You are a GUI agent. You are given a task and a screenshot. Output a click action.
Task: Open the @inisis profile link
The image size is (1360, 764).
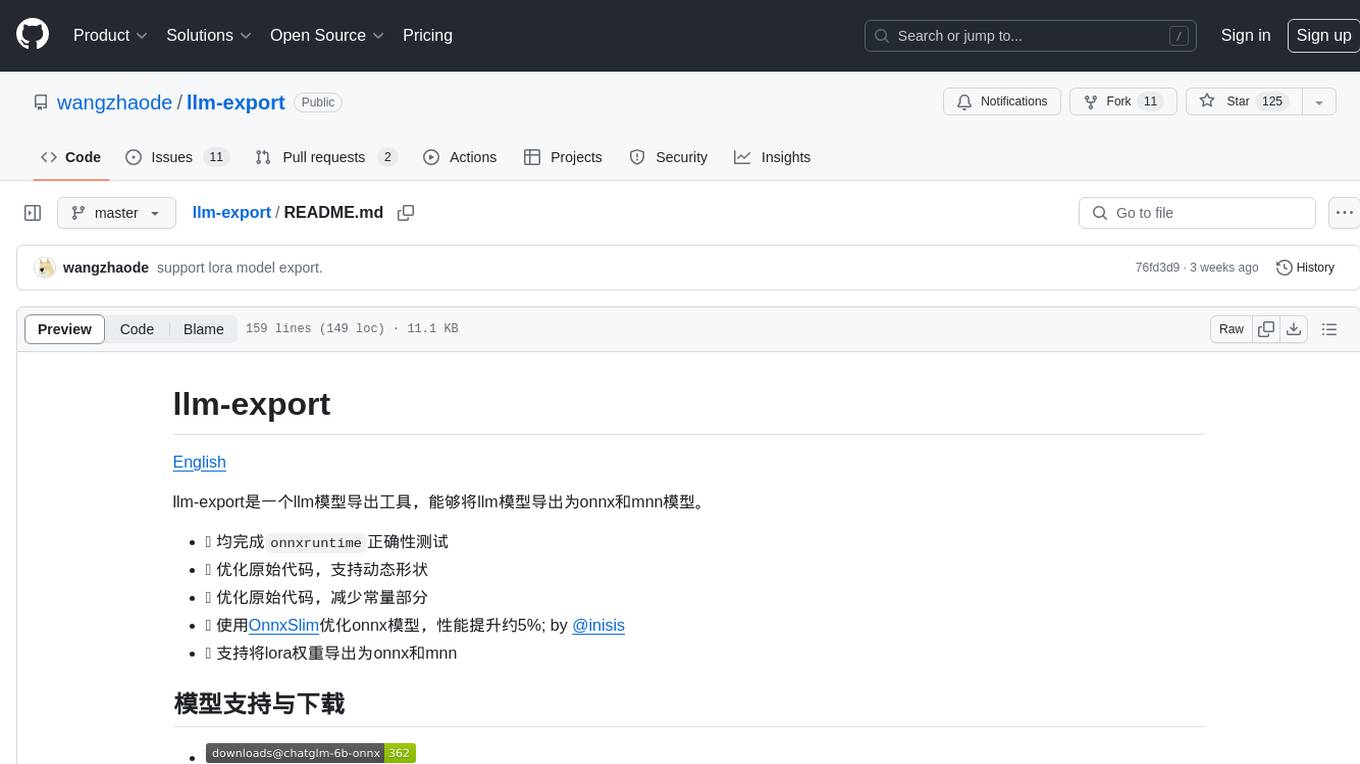click(x=598, y=625)
